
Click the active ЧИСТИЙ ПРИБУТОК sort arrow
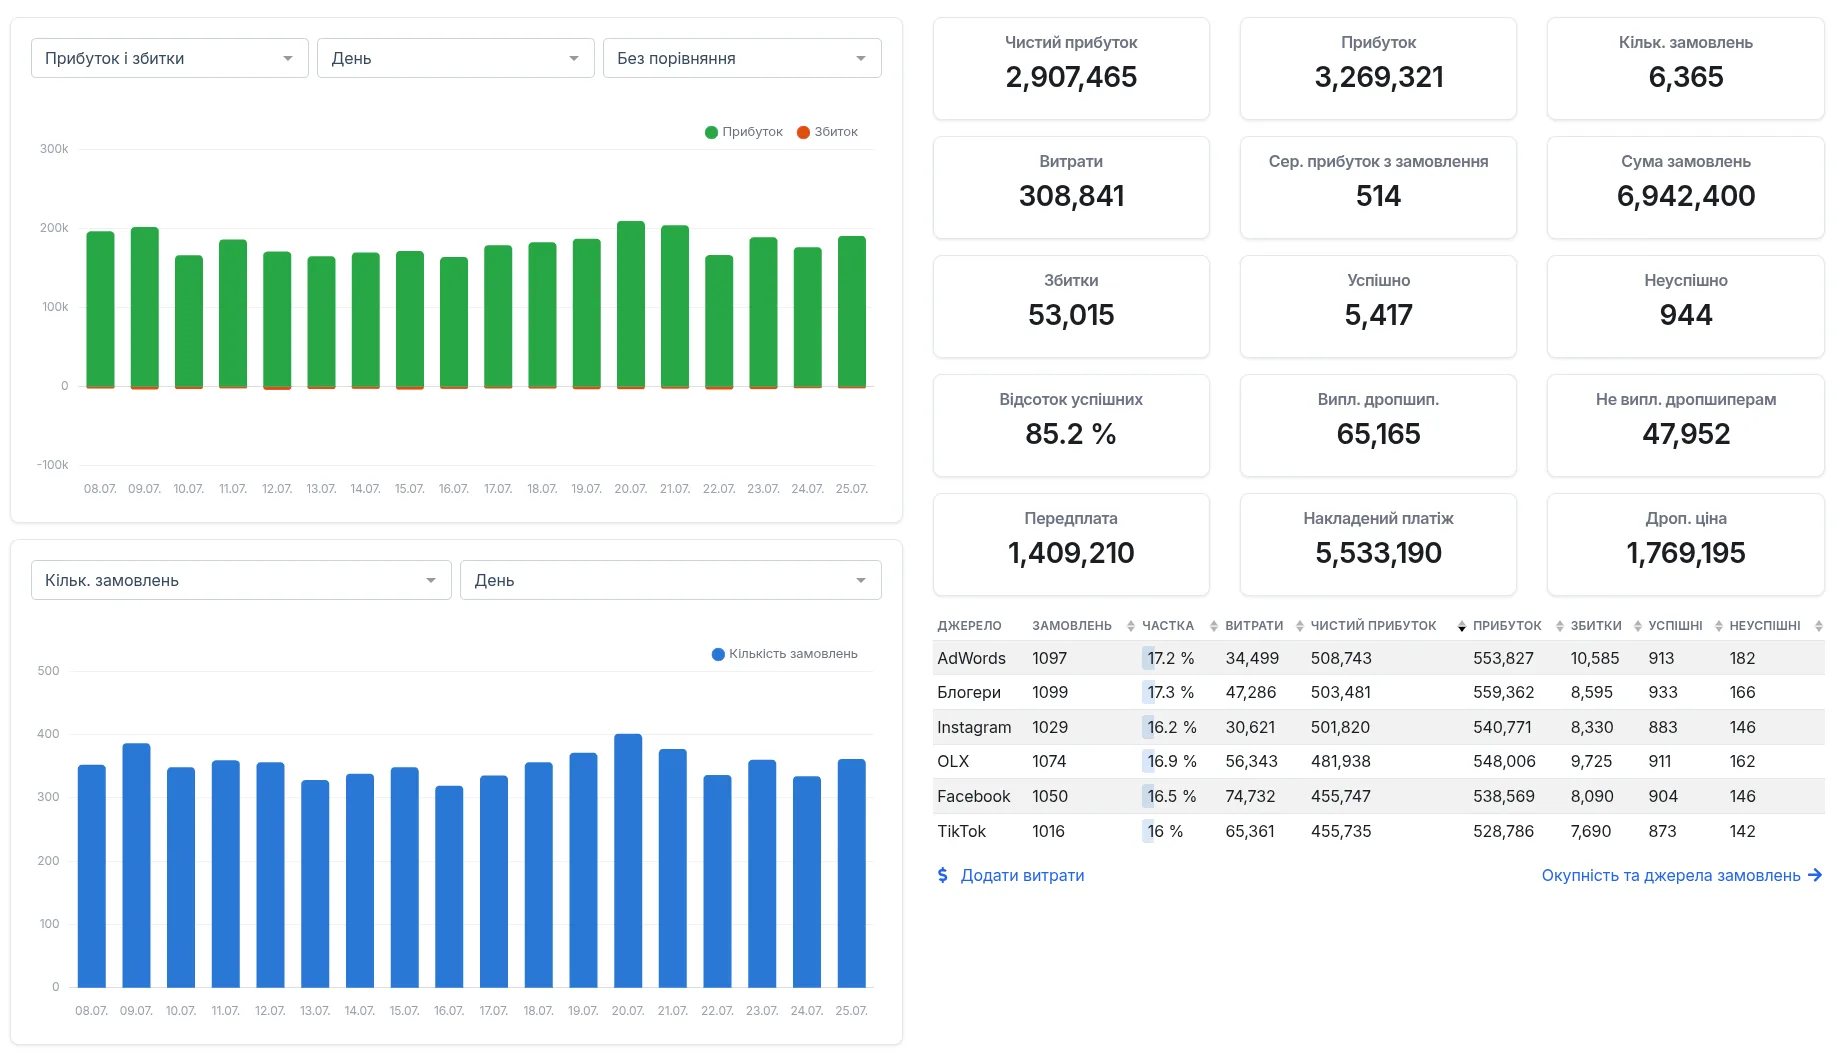(1461, 626)
